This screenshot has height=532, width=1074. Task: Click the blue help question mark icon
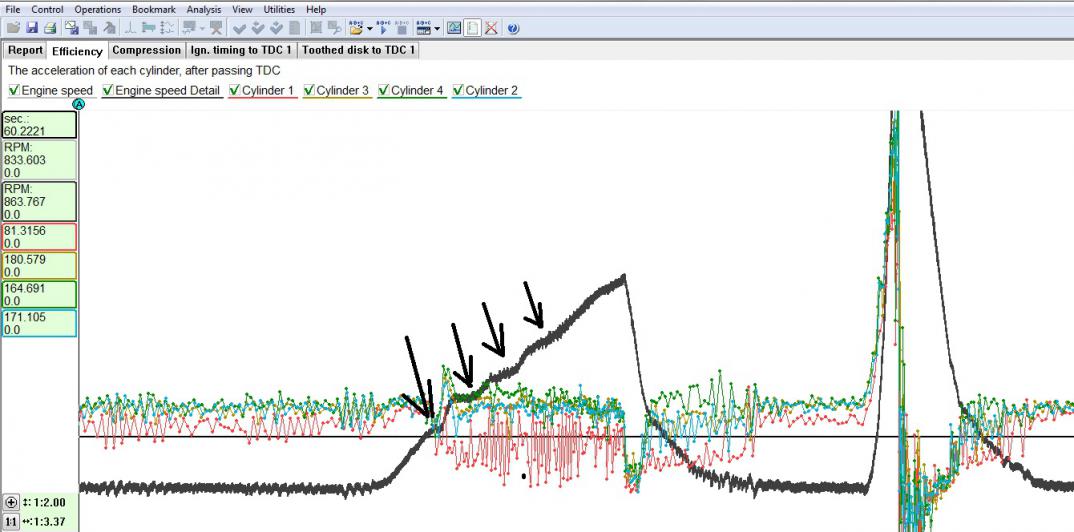[513, 28]
